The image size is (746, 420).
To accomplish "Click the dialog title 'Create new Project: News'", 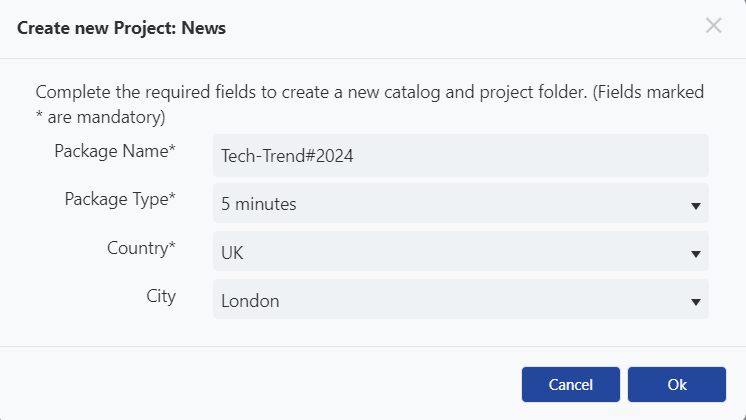I will click(x=121, y=28).
